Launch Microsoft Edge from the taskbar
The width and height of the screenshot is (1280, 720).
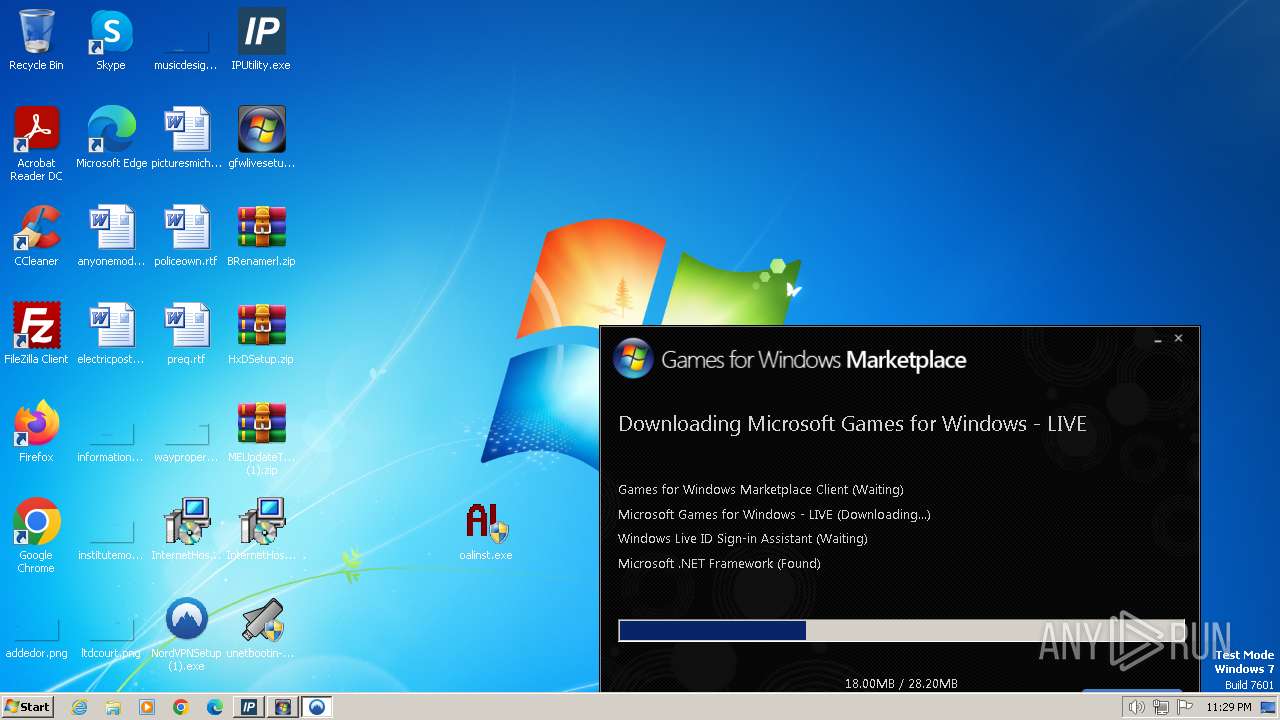215,707
